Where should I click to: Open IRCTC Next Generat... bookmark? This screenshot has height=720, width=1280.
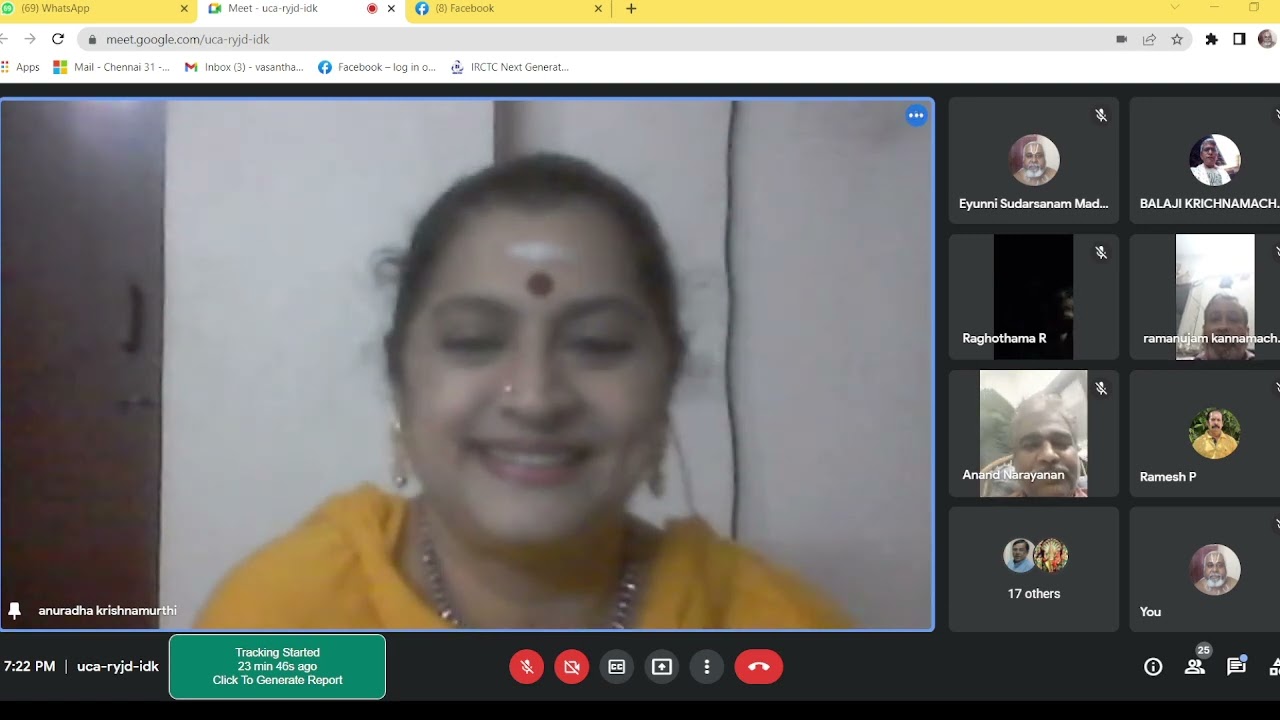point(510,67)
